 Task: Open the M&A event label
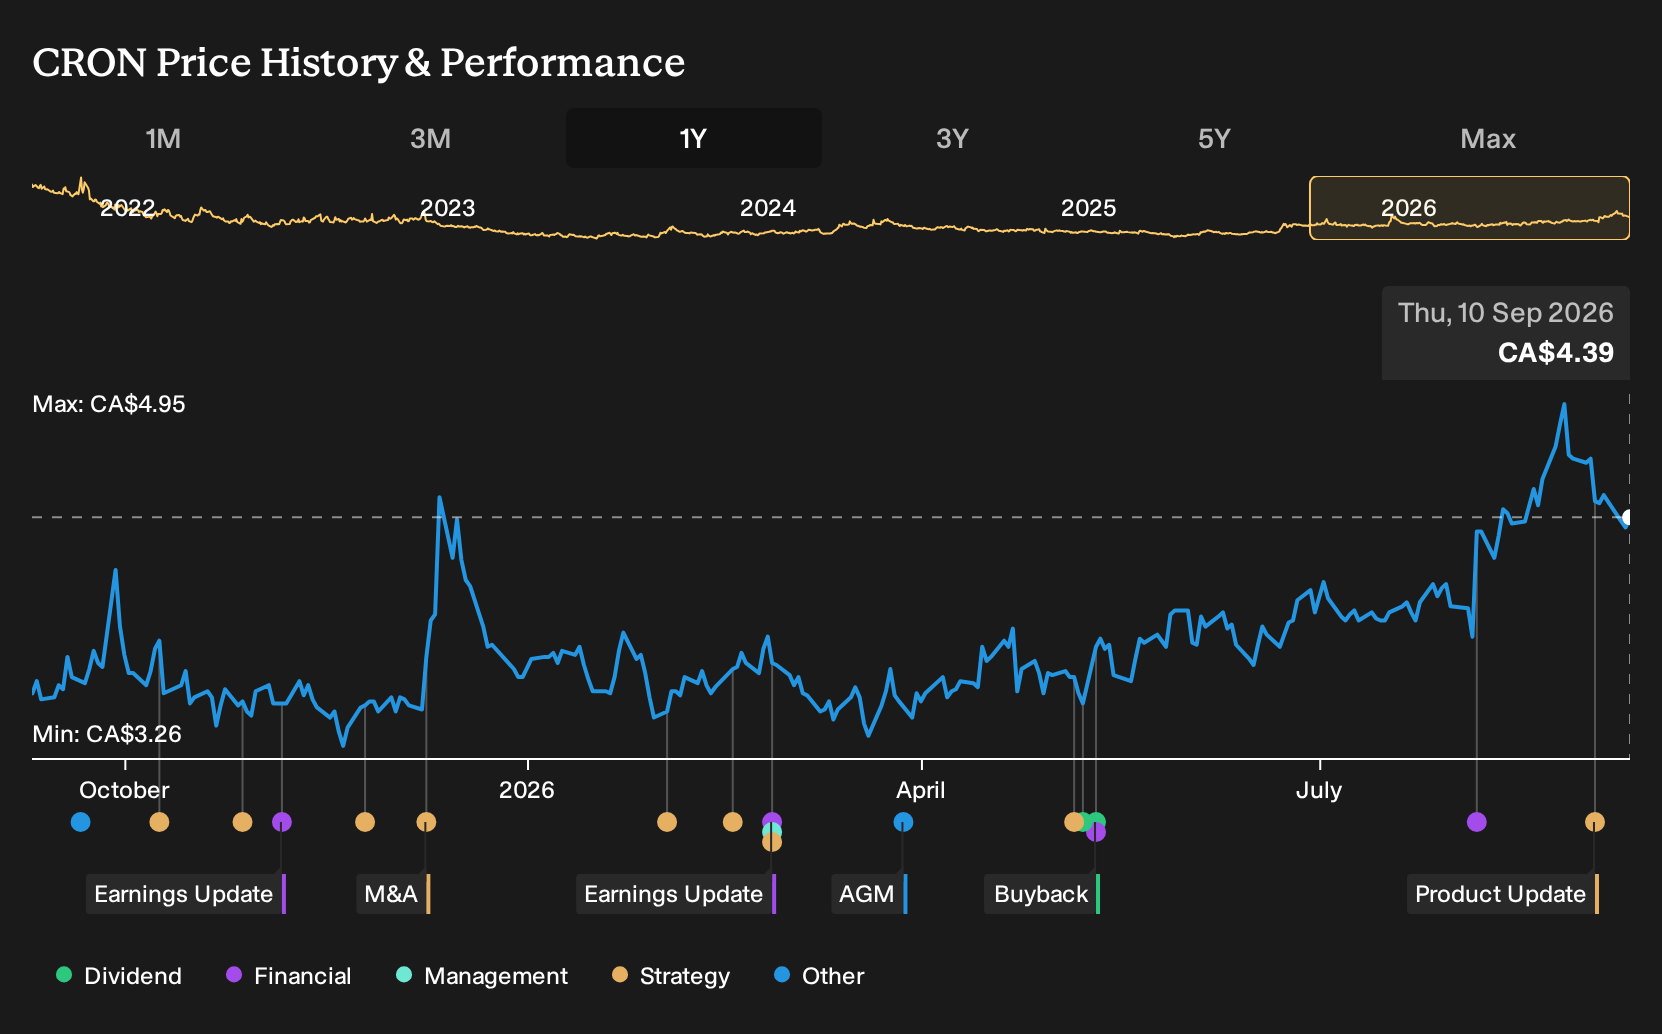click(x=393, y=894)
